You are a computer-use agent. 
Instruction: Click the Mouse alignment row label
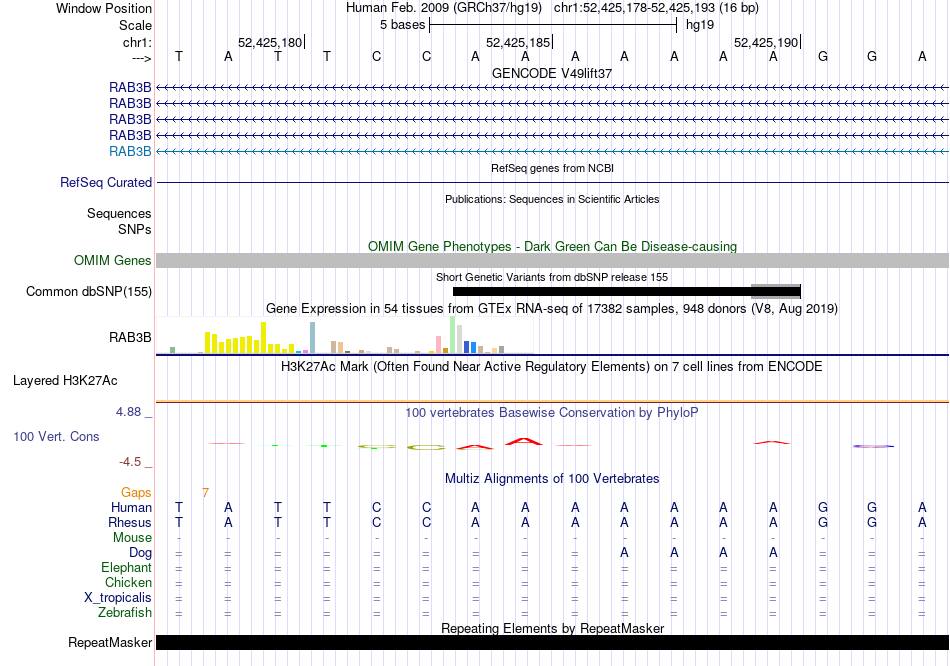pos(132,538)
